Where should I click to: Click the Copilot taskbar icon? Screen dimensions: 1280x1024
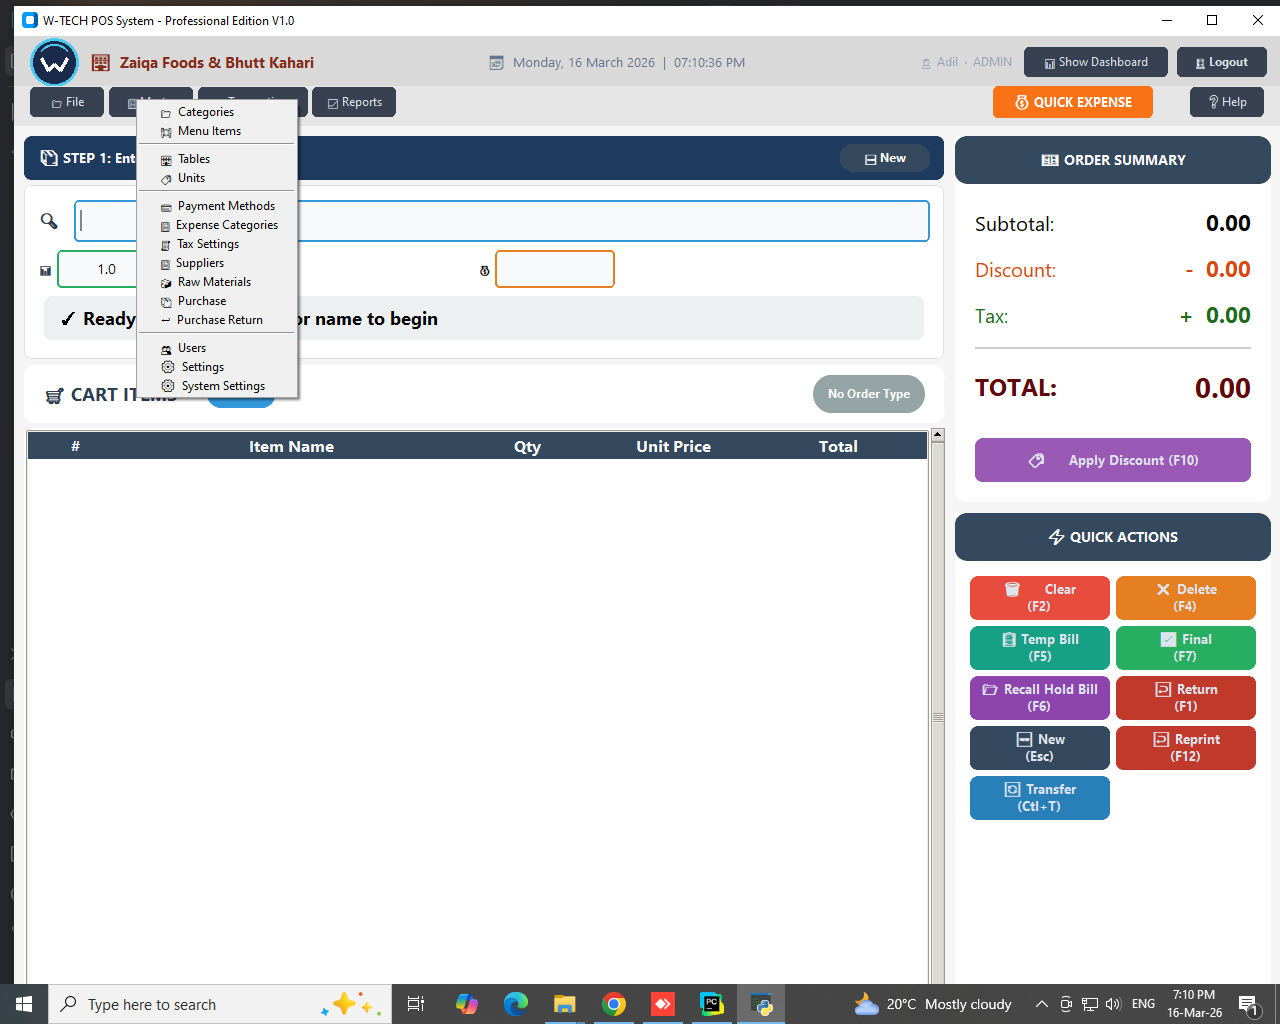(x=467, y=1004)
